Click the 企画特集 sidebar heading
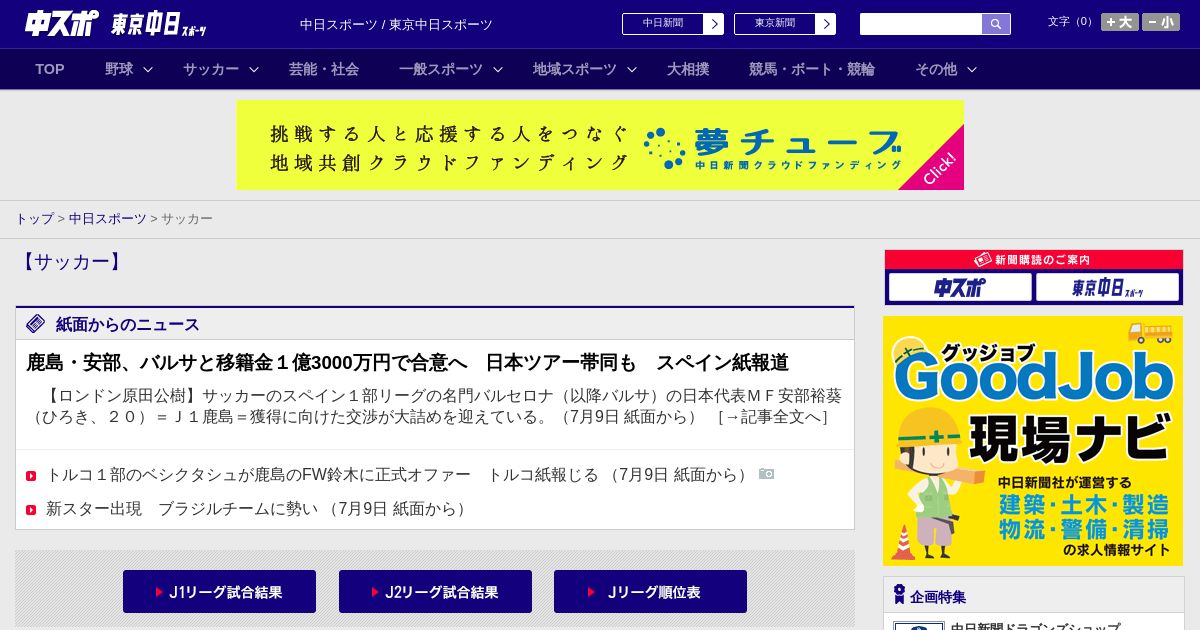 [938, 597]
